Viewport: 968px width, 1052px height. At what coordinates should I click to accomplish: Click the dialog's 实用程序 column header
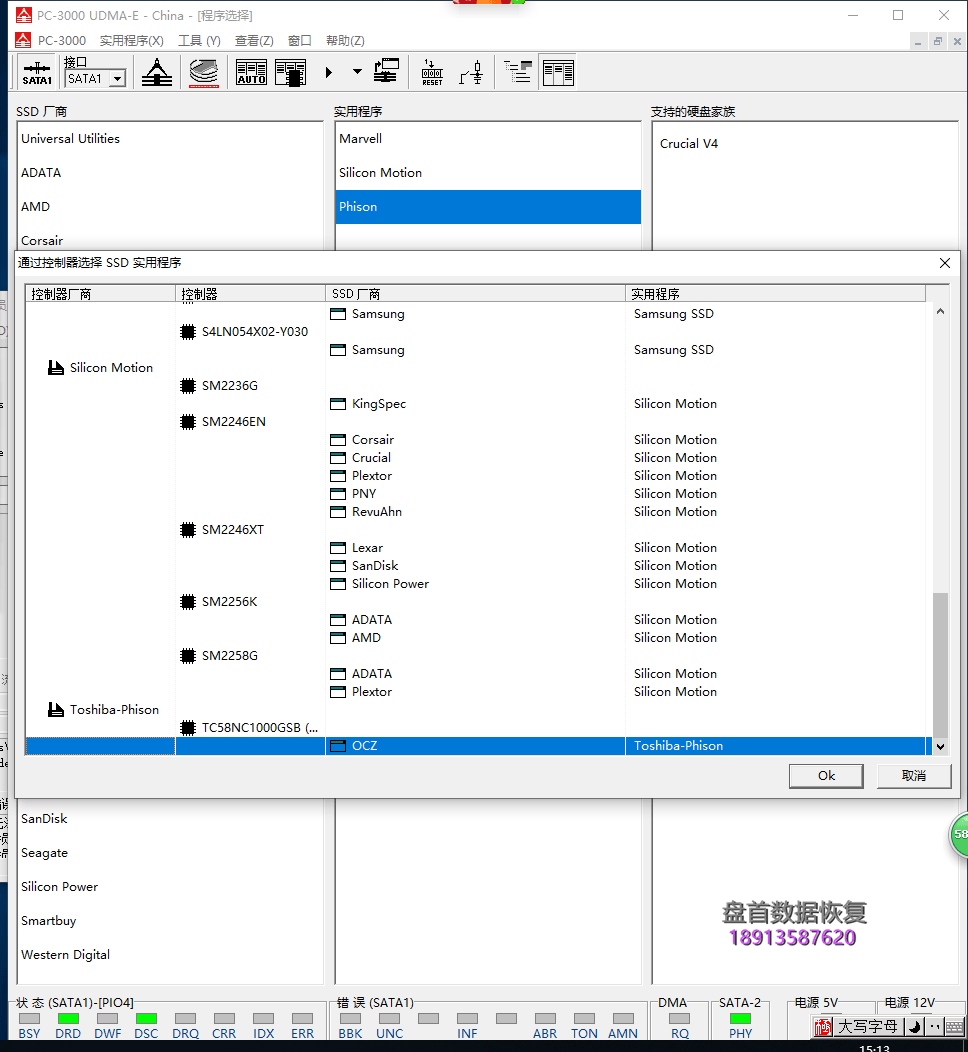pos(775,294)
